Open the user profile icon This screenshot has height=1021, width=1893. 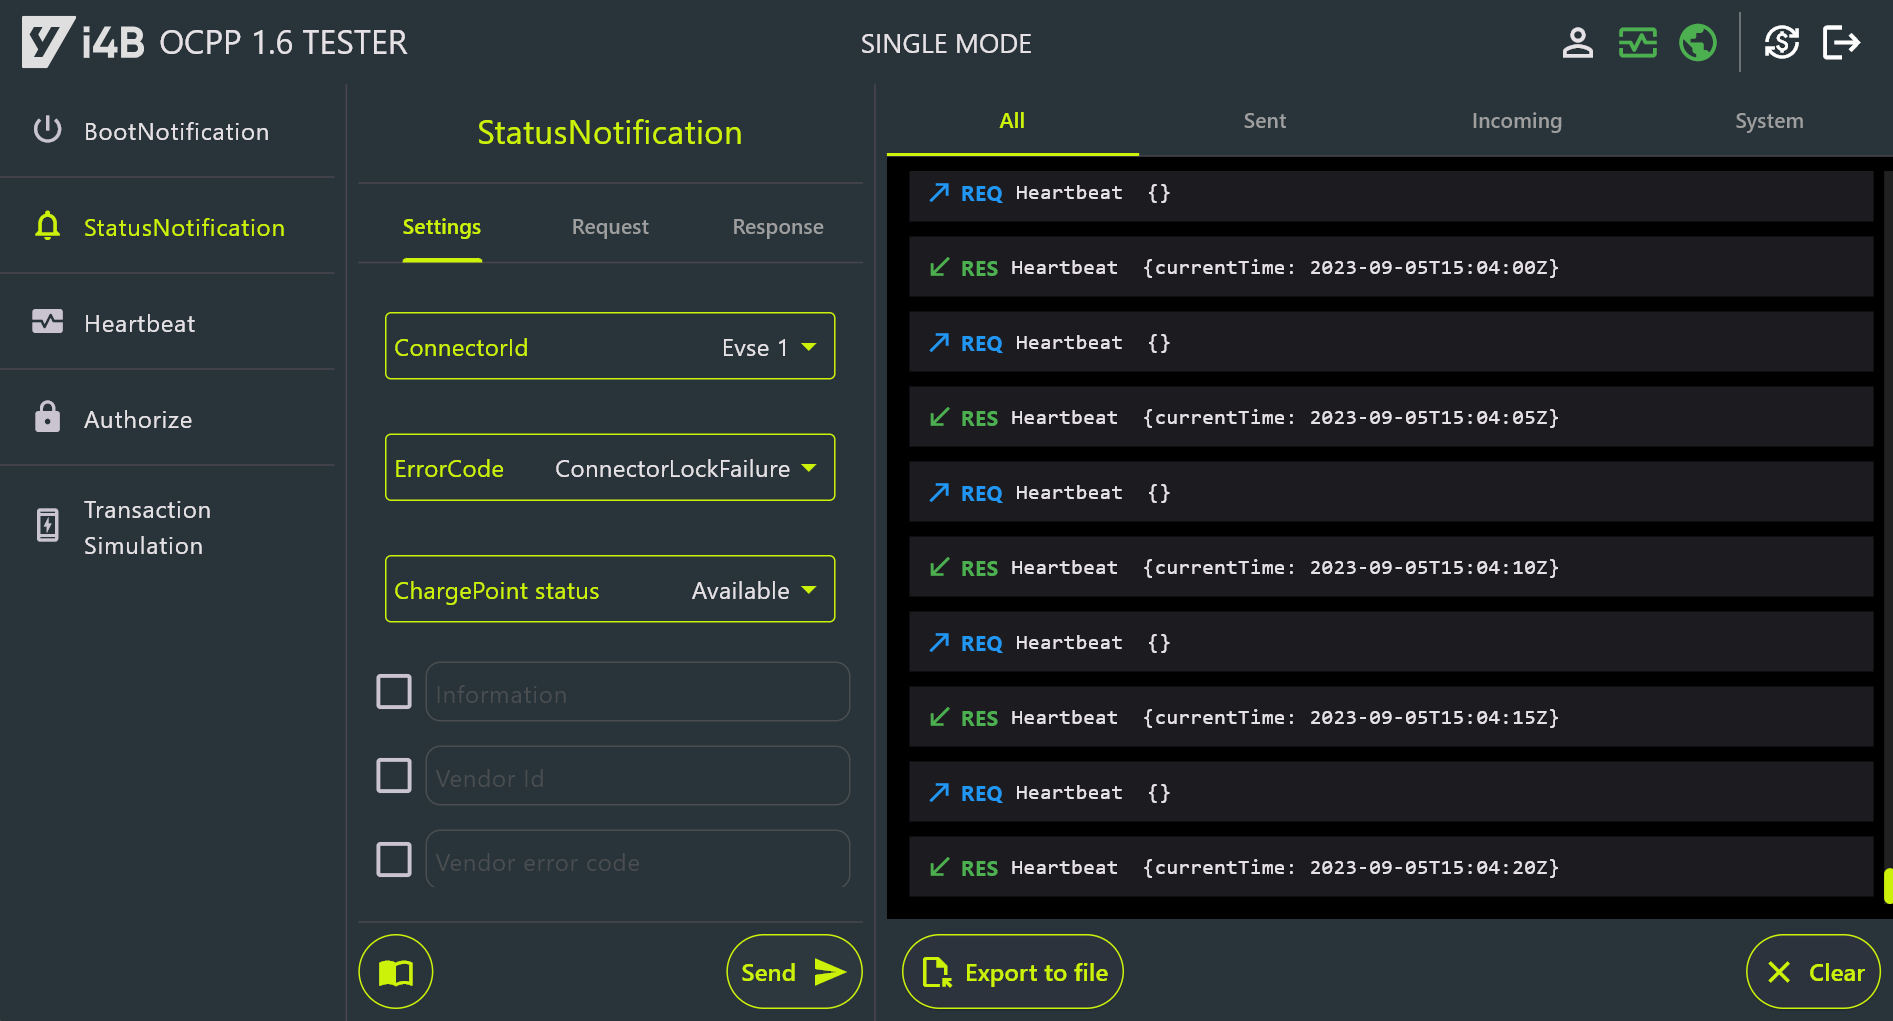coord(1578,42)
